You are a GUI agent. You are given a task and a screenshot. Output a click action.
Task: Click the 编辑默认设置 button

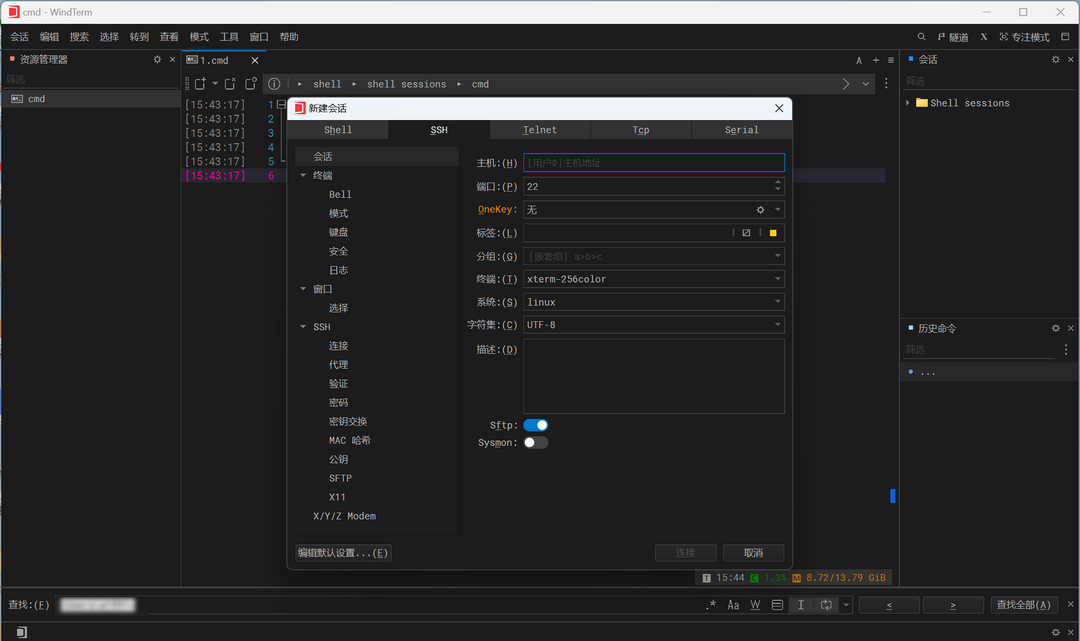point(343,553)
